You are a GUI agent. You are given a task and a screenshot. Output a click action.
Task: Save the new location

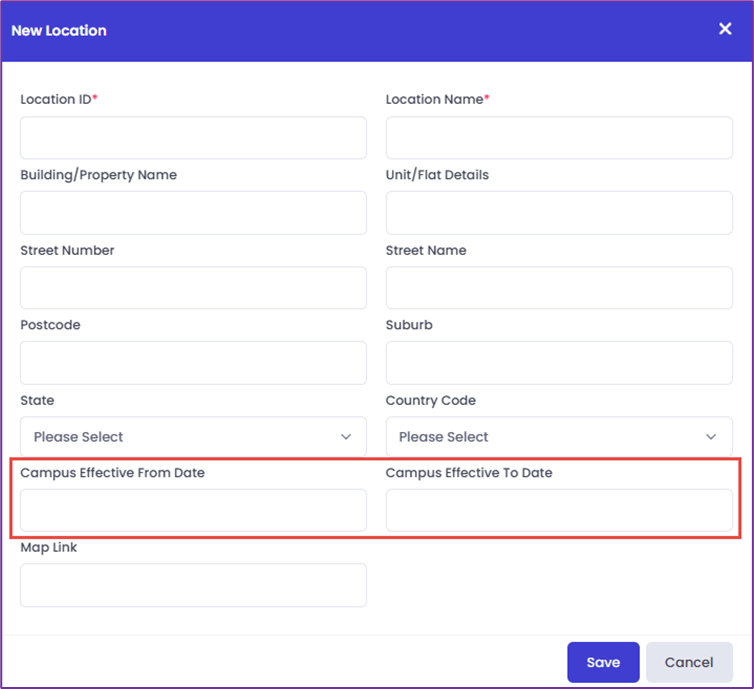coord(603,662)
